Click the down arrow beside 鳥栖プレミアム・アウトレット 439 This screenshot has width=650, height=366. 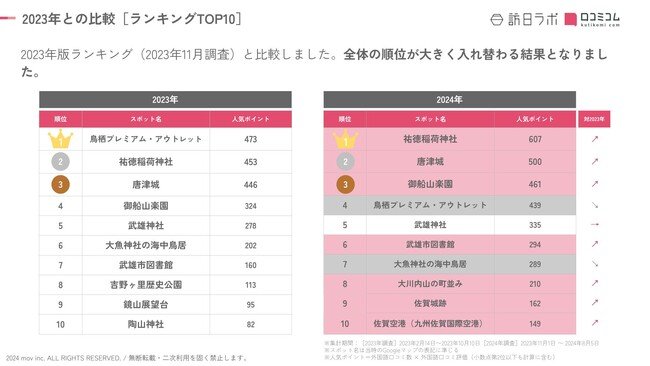[x=595, y=205]
